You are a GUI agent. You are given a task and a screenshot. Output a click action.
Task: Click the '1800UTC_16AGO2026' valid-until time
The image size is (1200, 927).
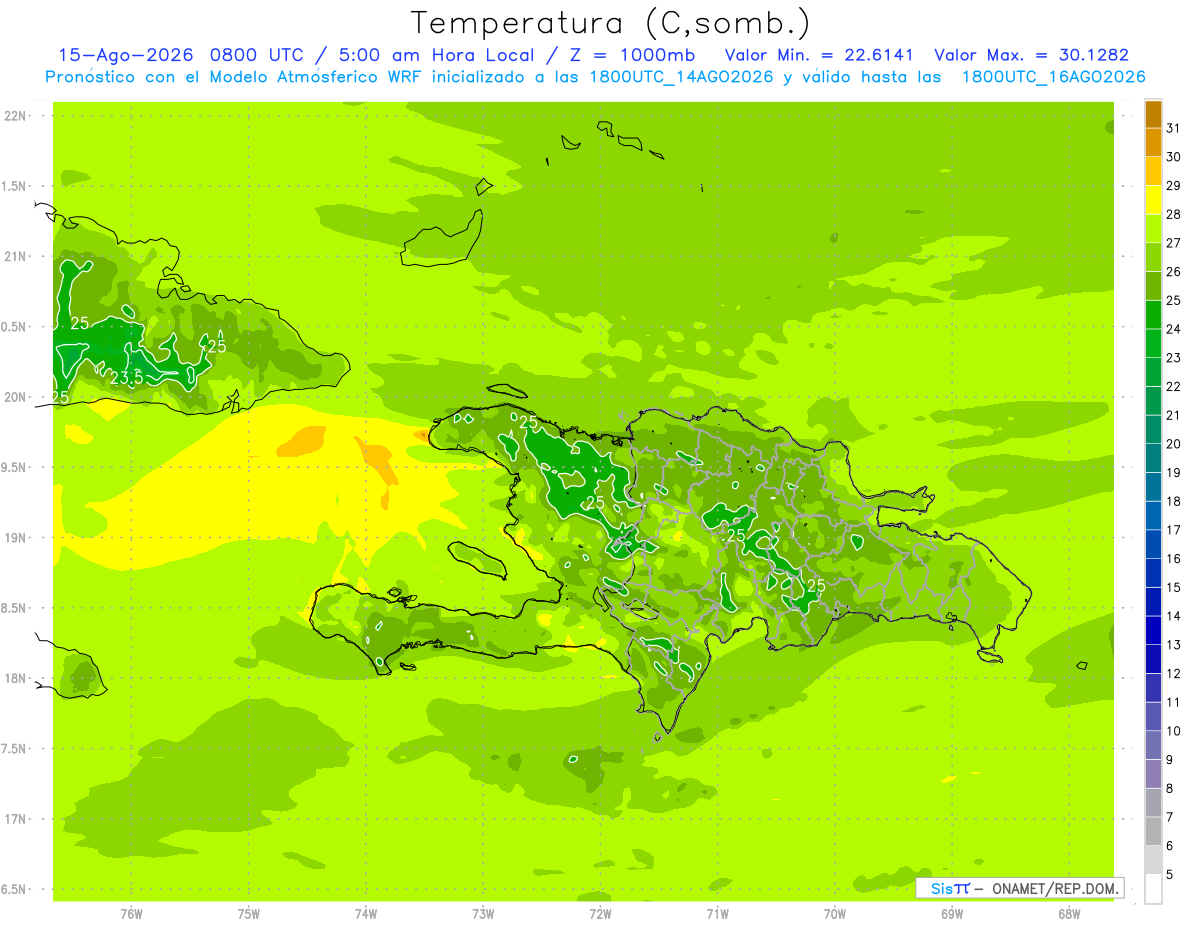[1053, 77]
